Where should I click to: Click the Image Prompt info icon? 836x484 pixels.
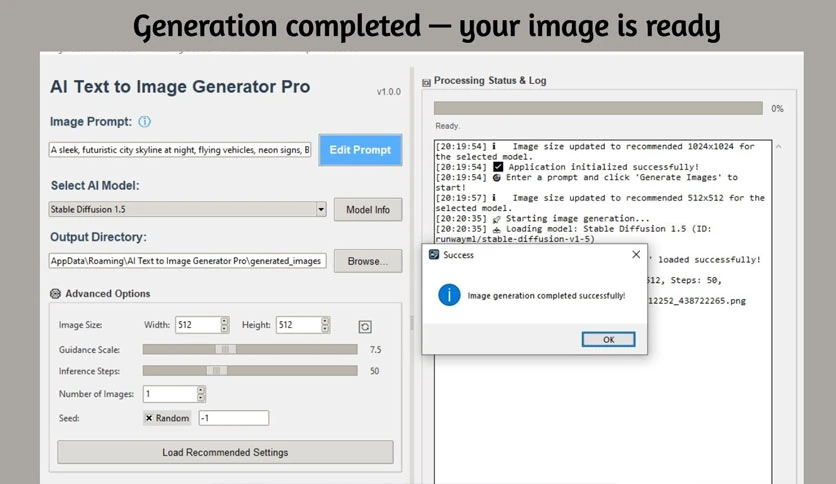pyautogui.click(x=144, y=122)
